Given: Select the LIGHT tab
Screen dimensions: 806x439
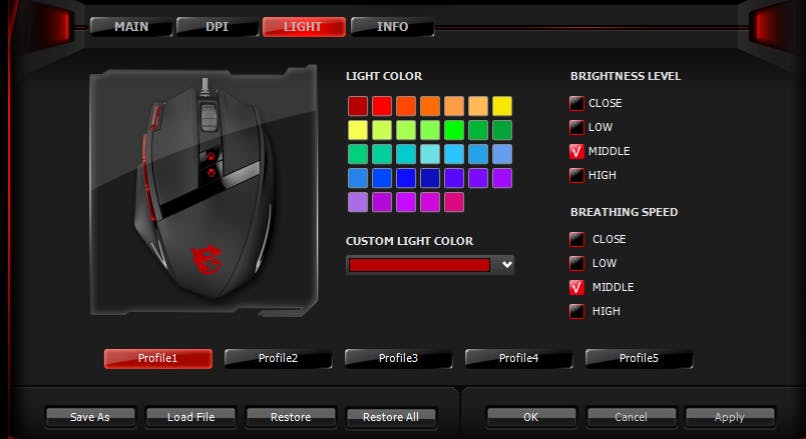Looking at the screenshot, I should click(x=303, y=27).
